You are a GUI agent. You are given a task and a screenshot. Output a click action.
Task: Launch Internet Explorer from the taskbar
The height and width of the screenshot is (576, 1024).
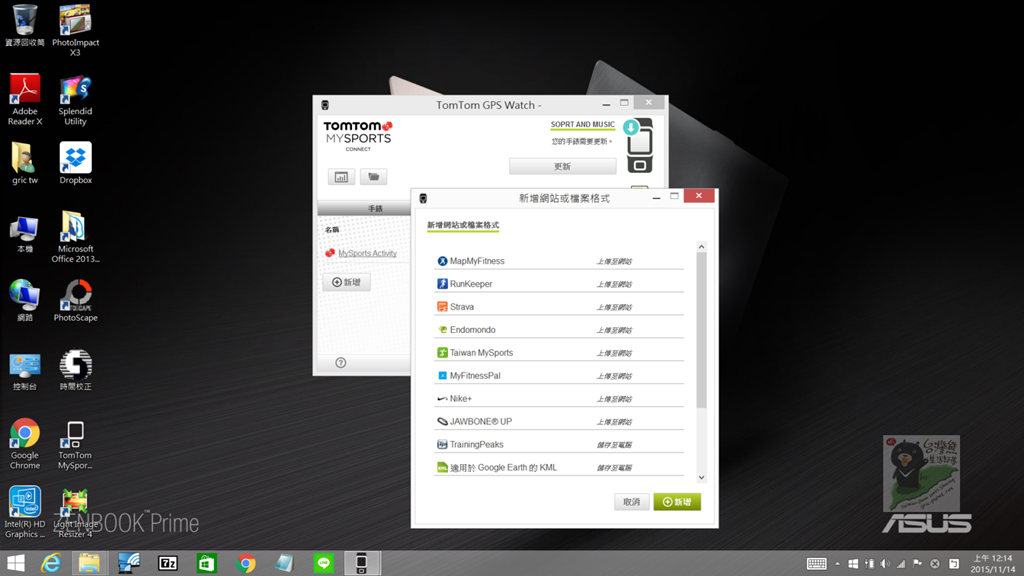51,563
